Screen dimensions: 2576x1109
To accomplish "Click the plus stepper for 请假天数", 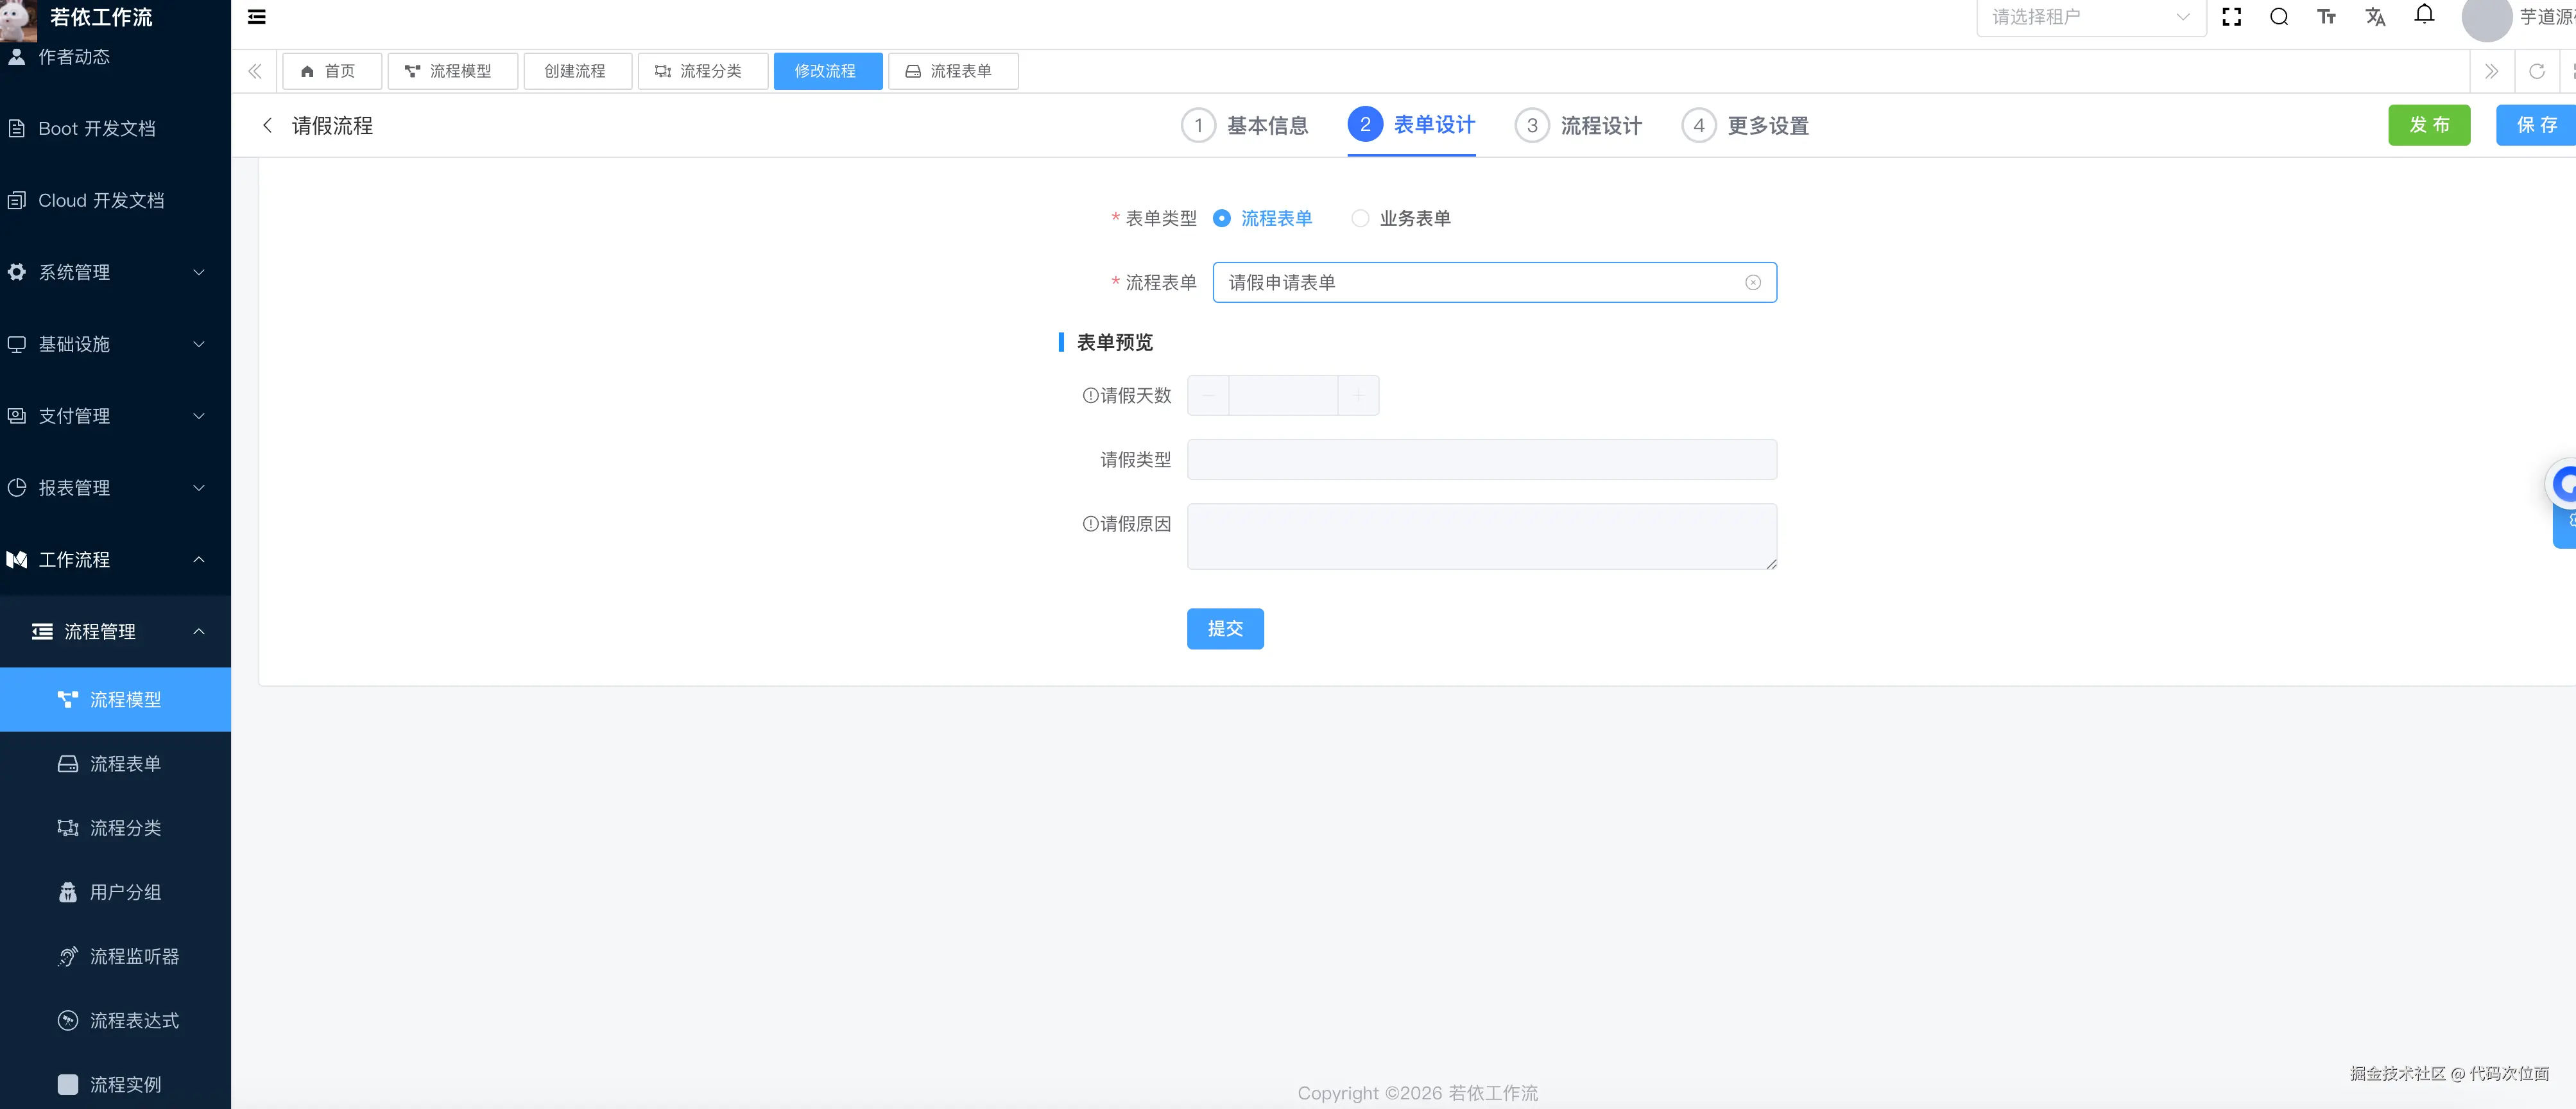I will point(1358,395).
